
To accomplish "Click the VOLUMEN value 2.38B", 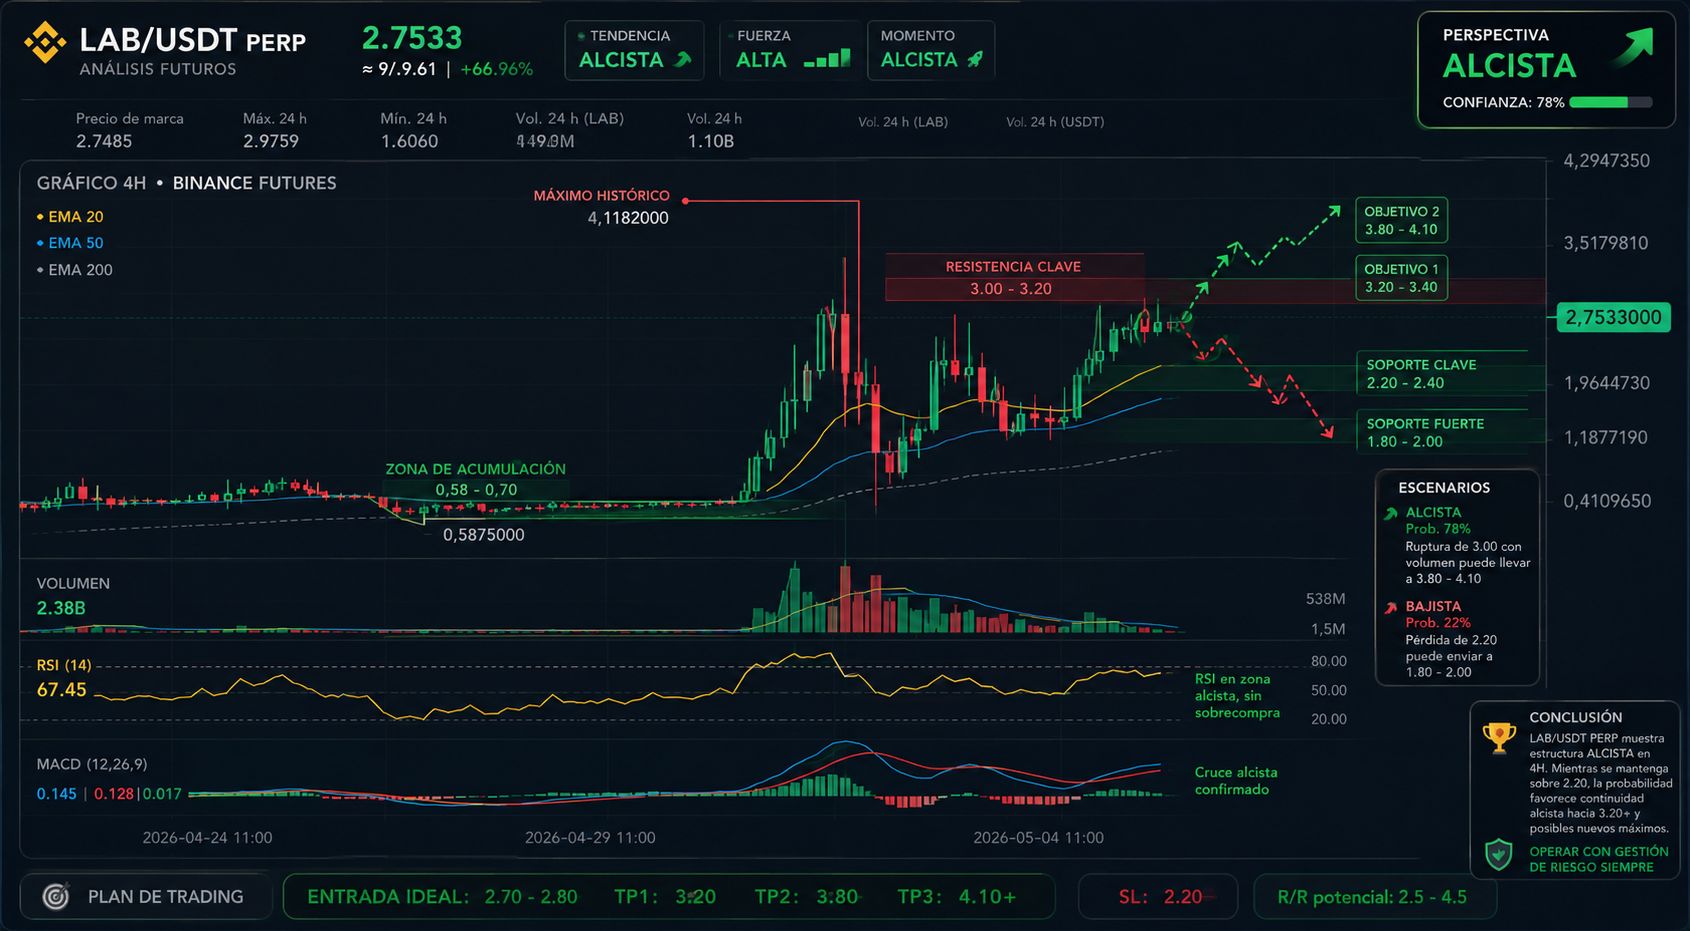I will tap(61, 608).
